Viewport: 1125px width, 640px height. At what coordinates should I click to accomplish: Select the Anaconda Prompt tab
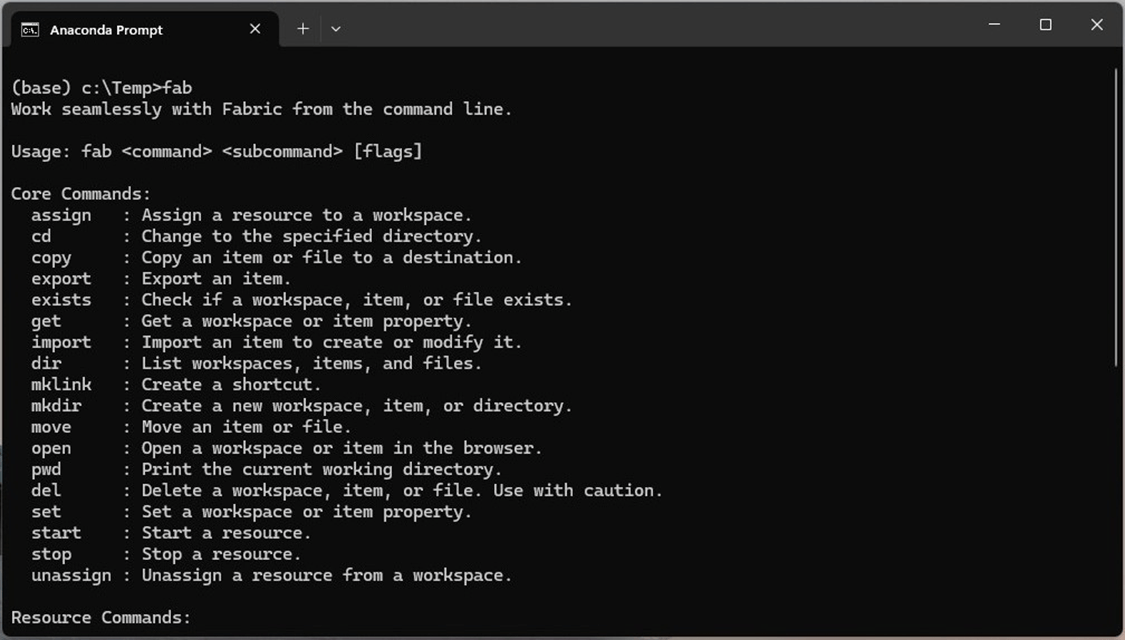pyautogui.click(x=120, y=29)
